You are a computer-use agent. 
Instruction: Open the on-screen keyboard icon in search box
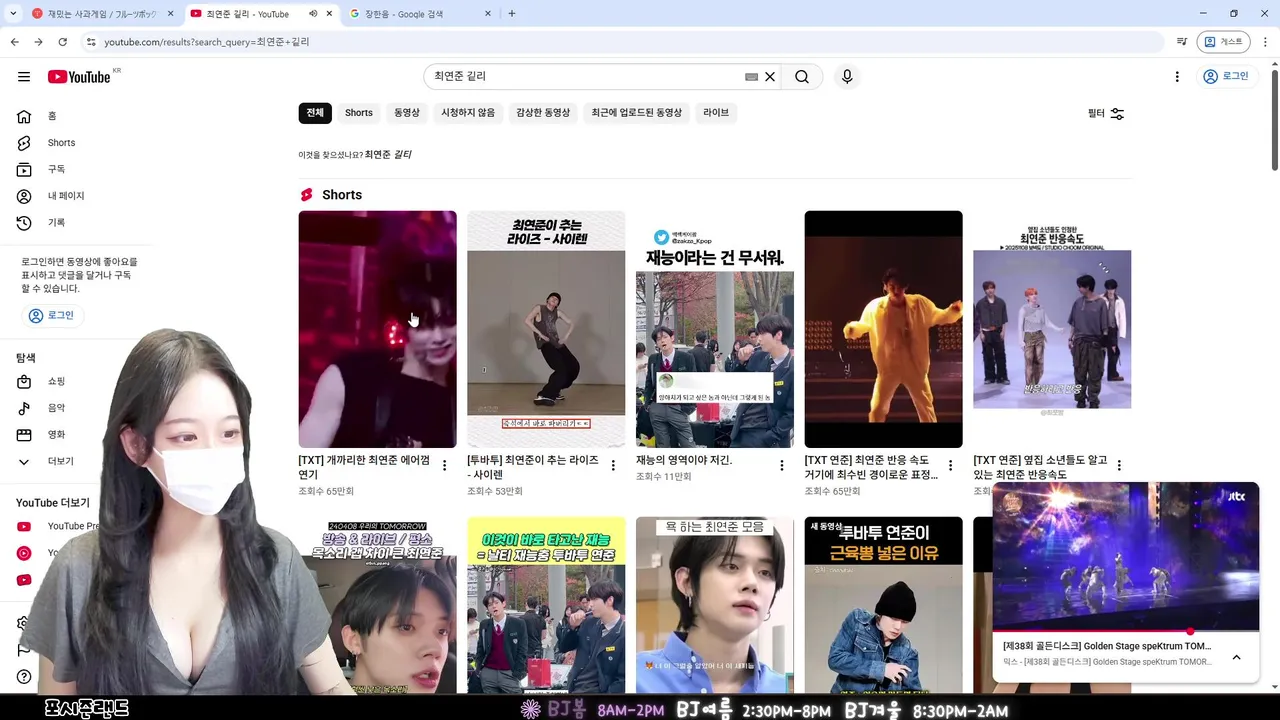751,77
